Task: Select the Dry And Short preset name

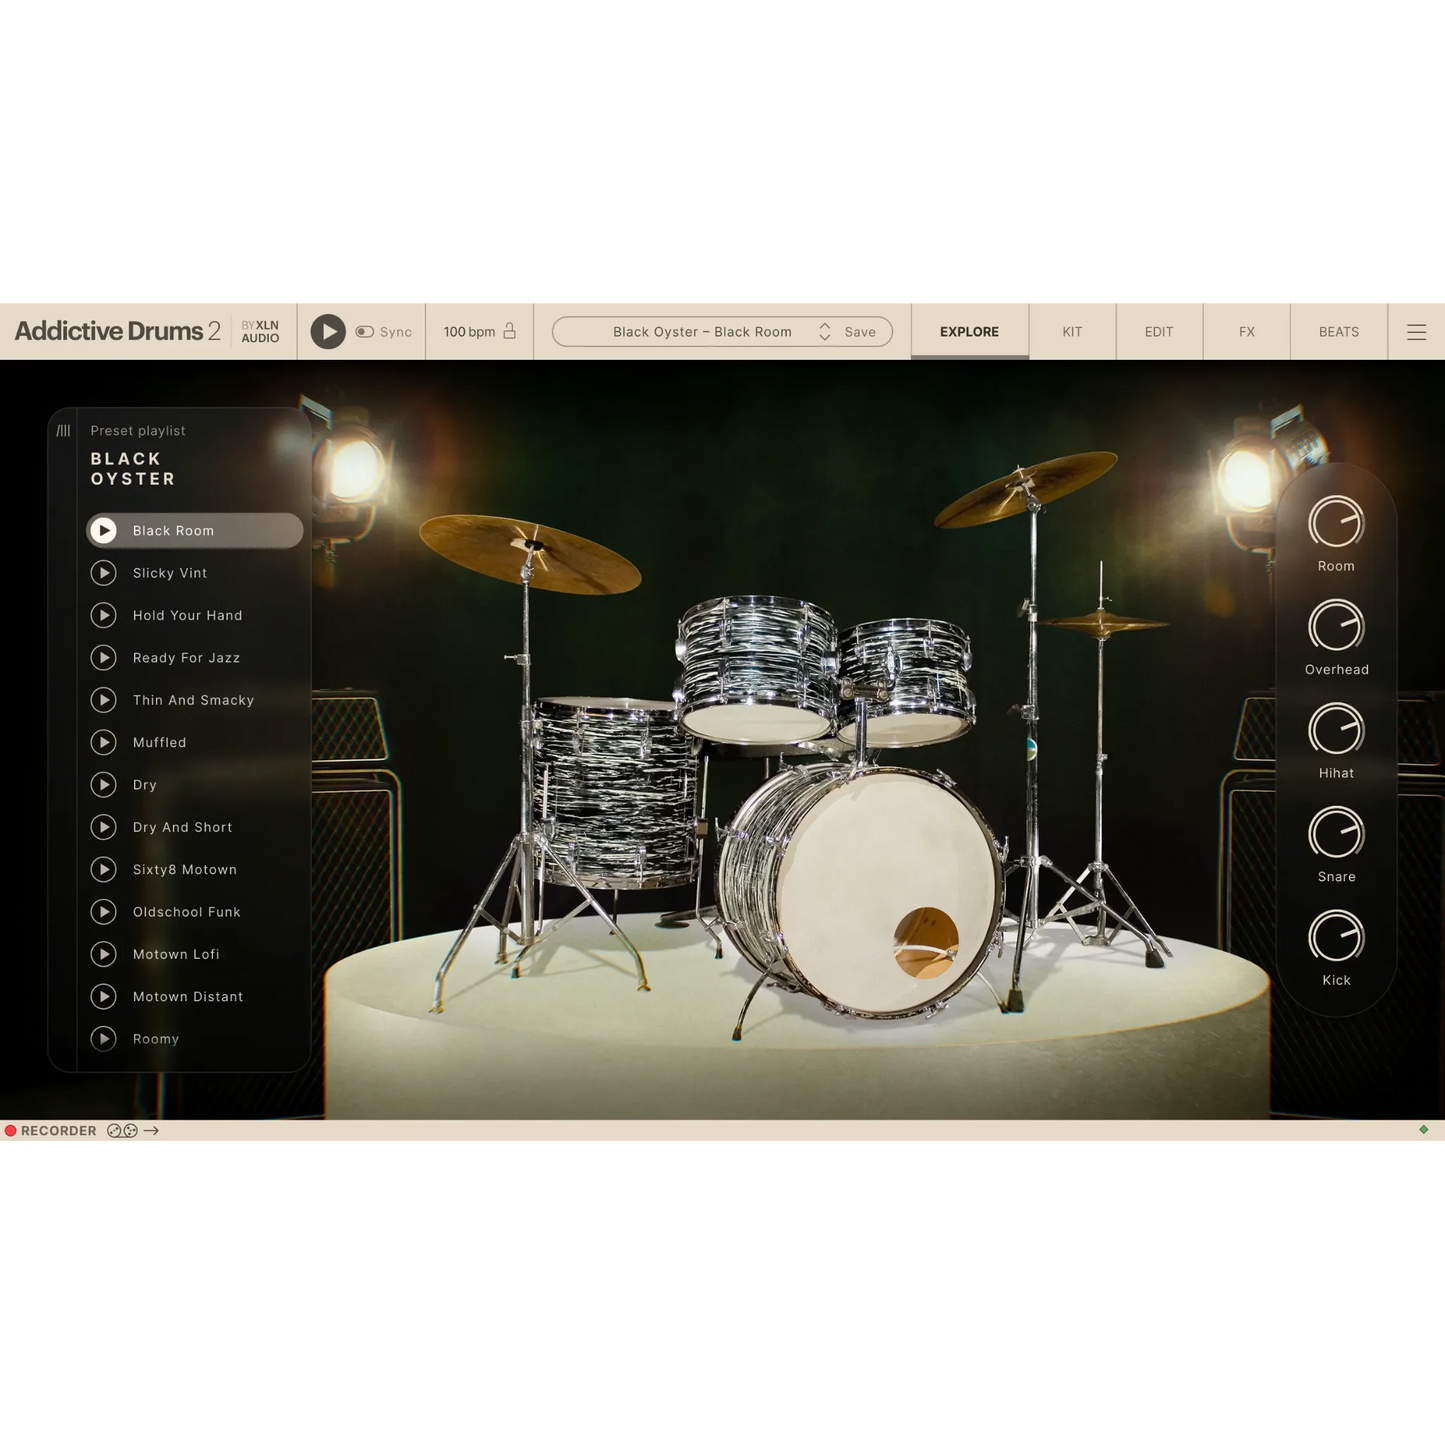Action: 183,827
